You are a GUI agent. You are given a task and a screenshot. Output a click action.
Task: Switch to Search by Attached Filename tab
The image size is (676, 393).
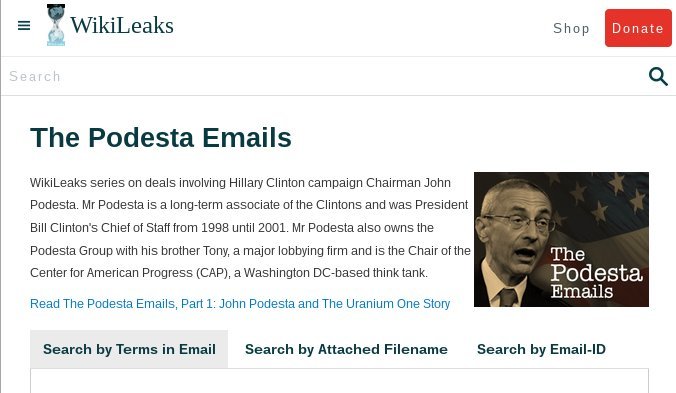point(346,349)
